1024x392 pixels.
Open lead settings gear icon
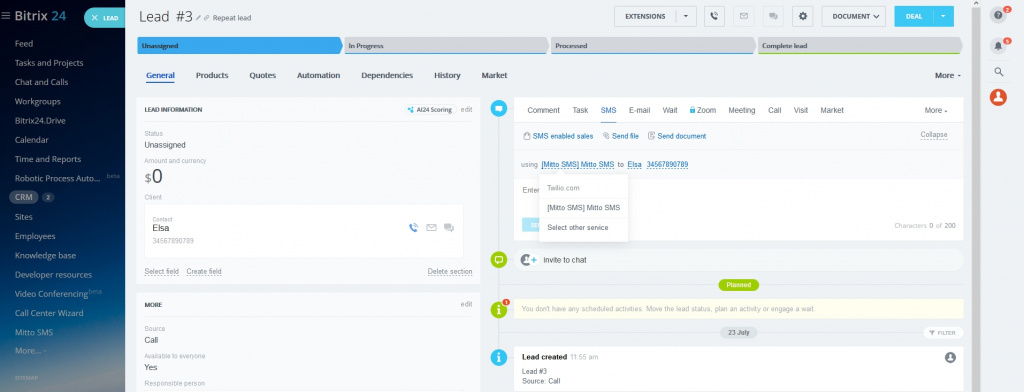803,16
